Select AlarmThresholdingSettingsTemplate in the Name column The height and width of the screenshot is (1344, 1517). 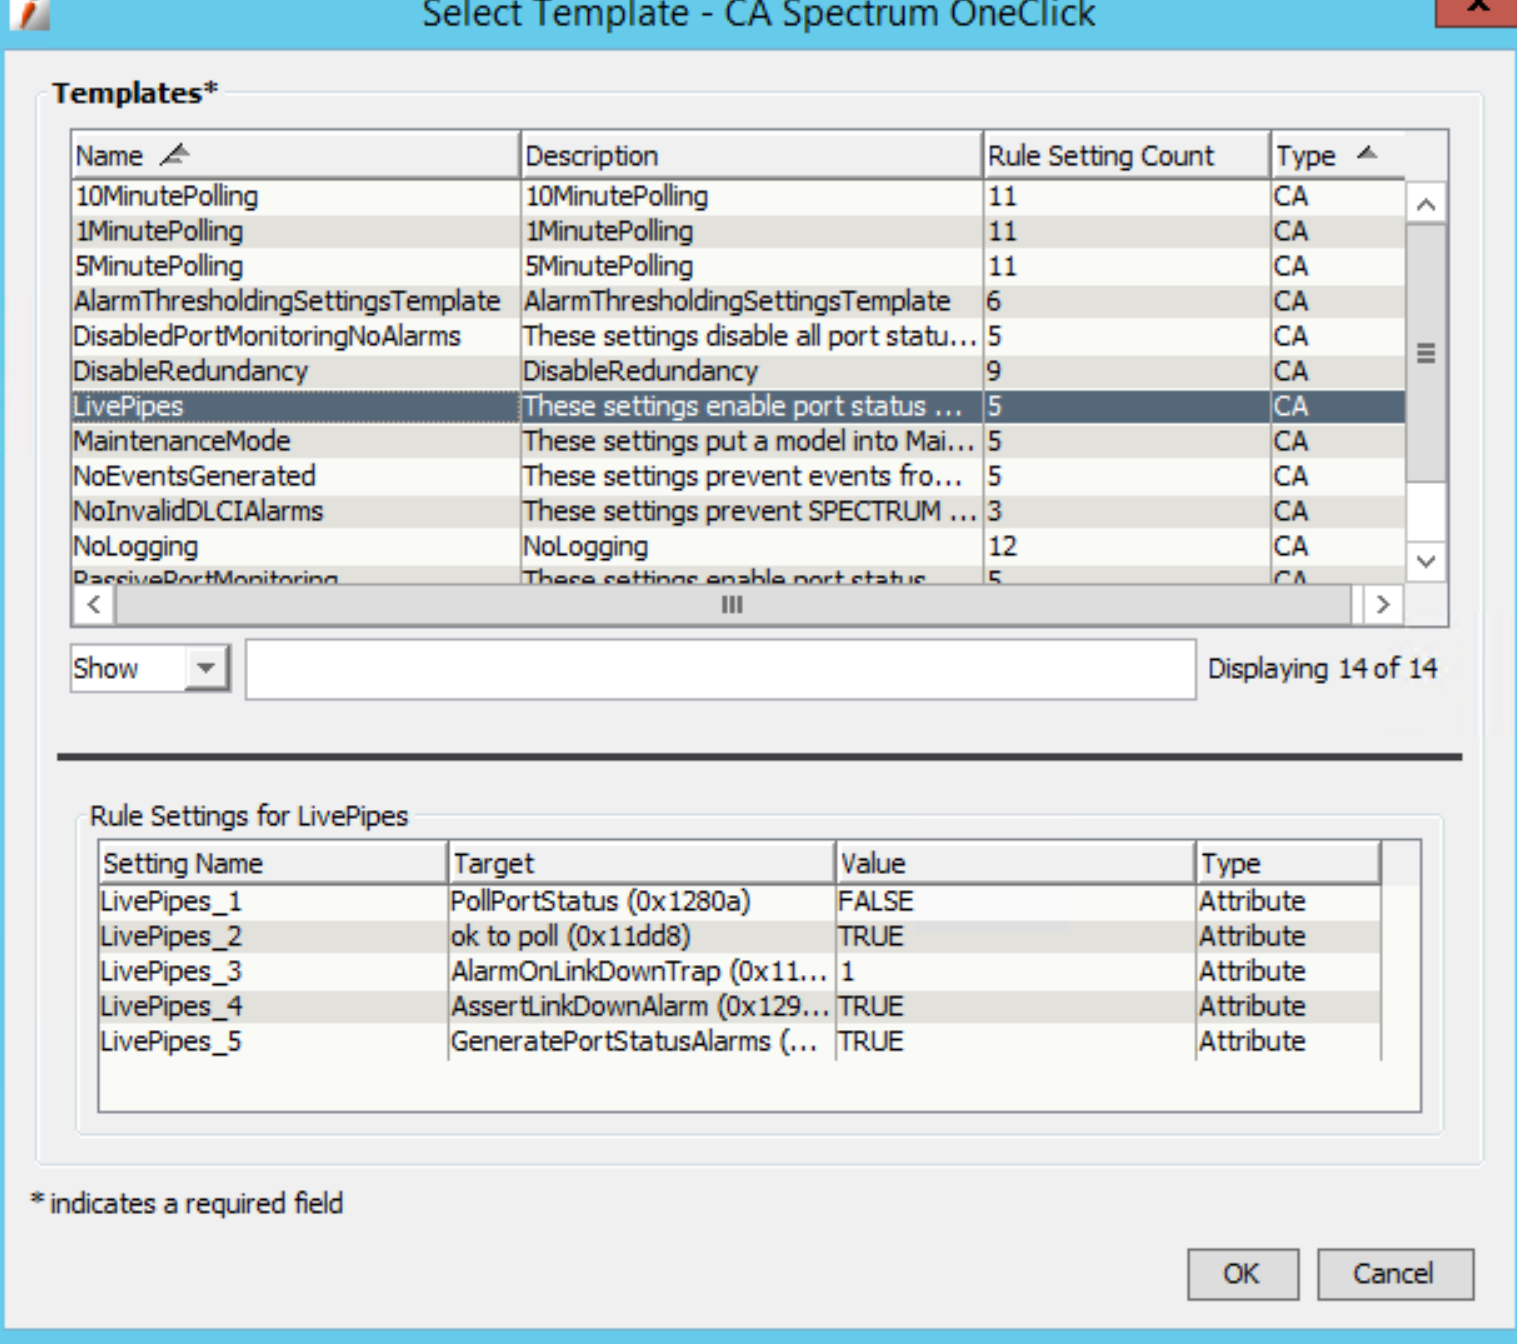tap(287, 301)
